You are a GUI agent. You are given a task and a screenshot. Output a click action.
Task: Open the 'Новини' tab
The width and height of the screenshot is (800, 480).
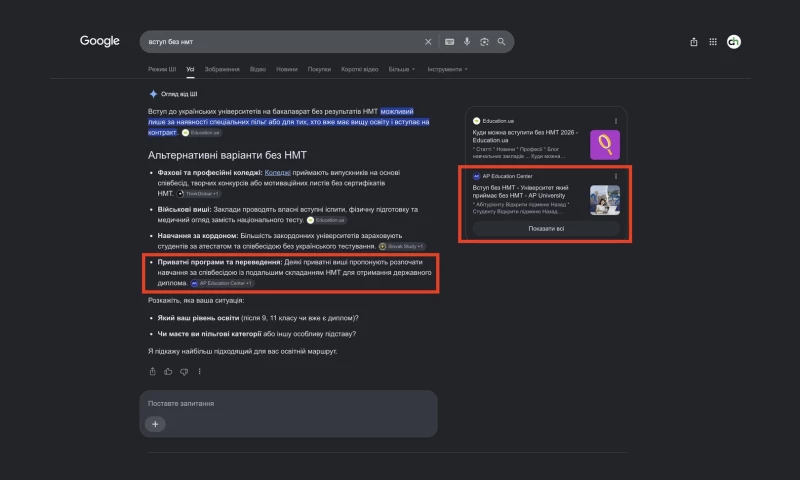click(287, 69)
